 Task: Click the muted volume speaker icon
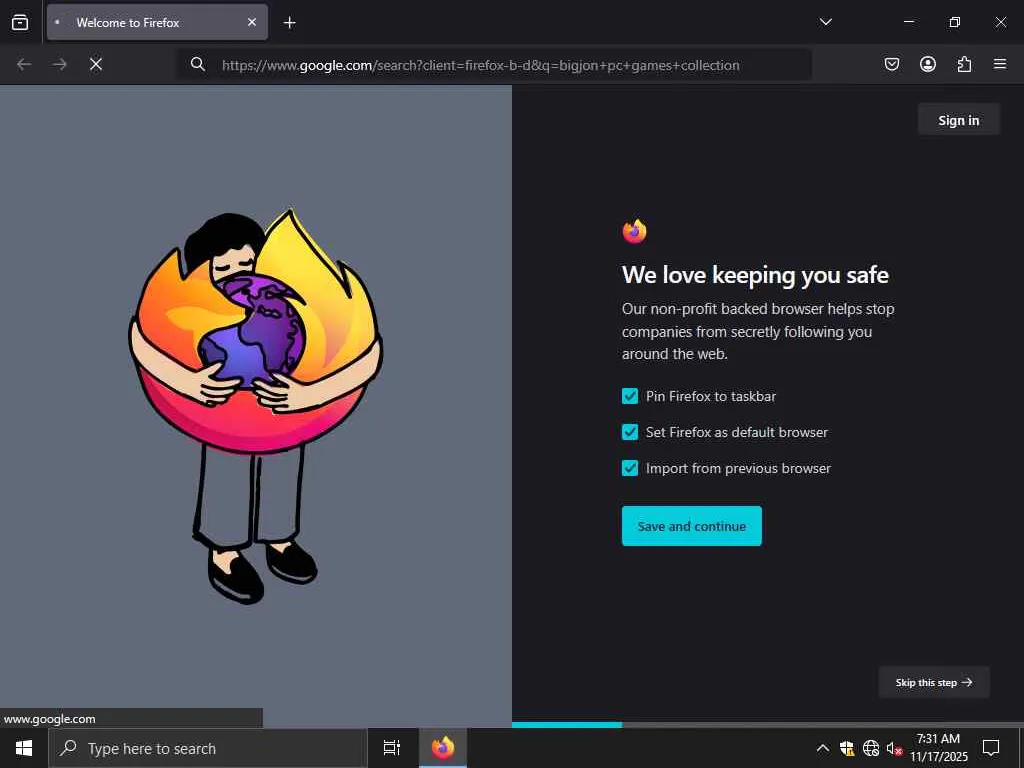click(894, 748)
